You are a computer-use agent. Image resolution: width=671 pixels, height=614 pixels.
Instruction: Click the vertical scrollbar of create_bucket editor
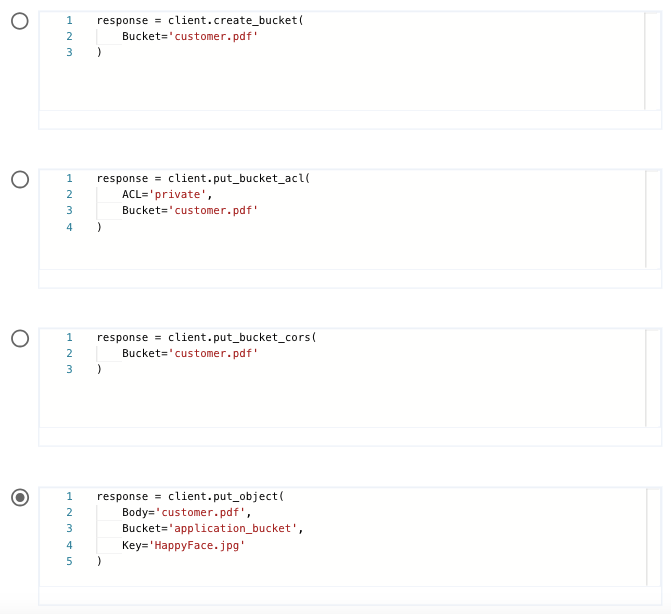653,60
